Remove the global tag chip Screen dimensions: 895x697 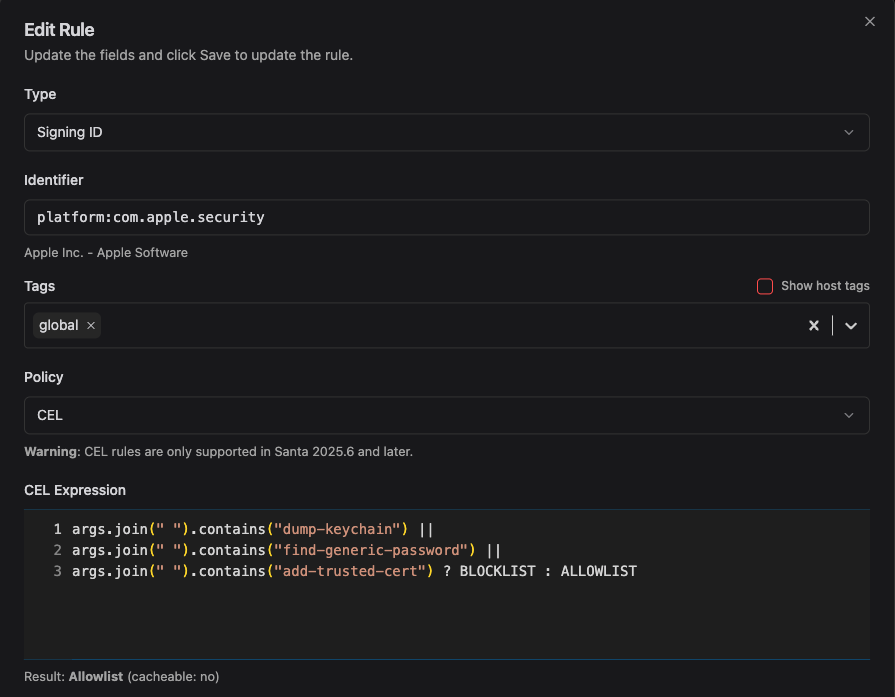(91, 326)
